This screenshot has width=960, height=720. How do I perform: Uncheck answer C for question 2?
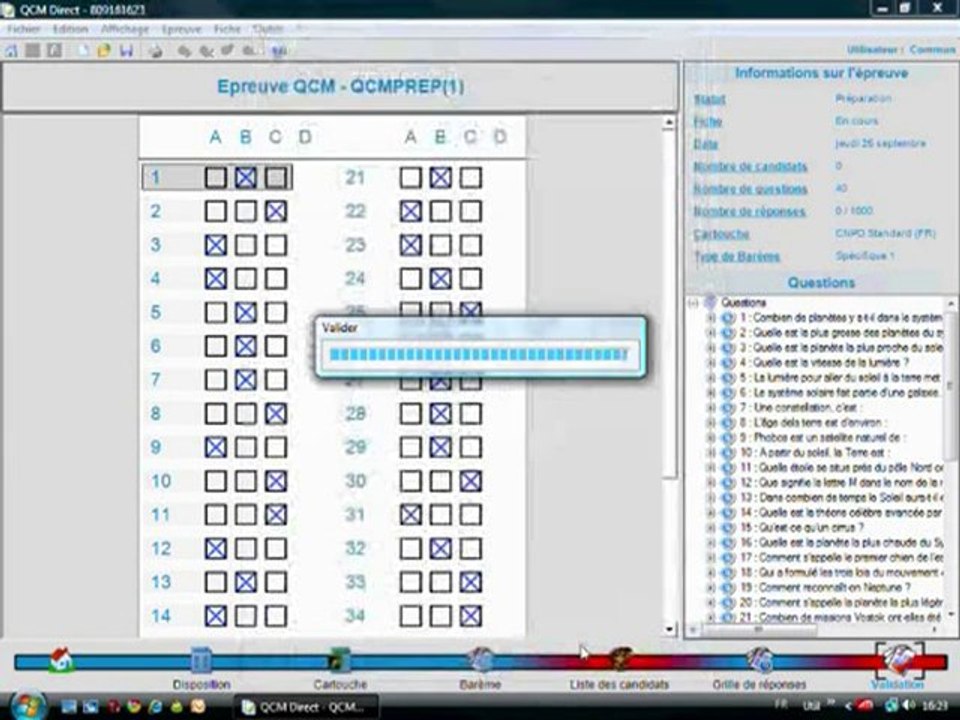tap(276, 211)
